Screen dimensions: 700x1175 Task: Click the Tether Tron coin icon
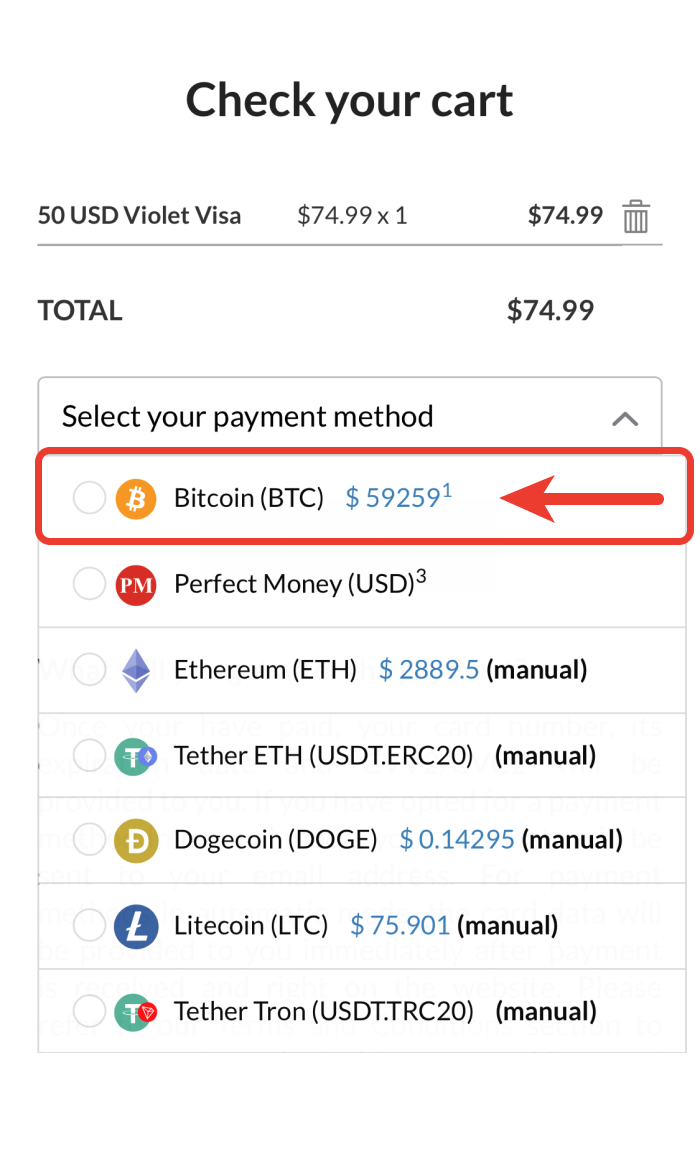(136, 1012)
